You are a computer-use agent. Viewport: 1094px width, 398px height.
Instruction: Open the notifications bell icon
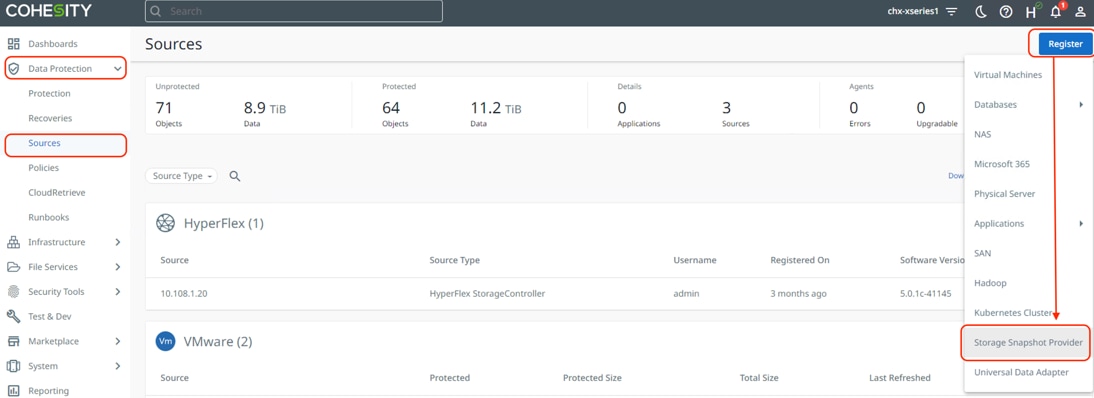click(1056, 11)
